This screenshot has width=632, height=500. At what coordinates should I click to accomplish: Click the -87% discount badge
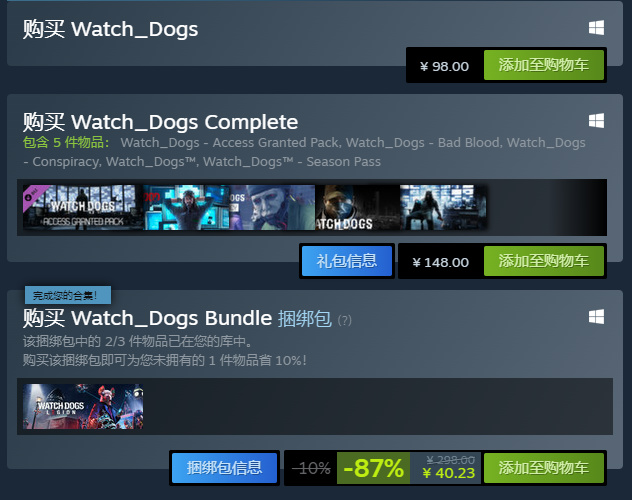[373, 468]
